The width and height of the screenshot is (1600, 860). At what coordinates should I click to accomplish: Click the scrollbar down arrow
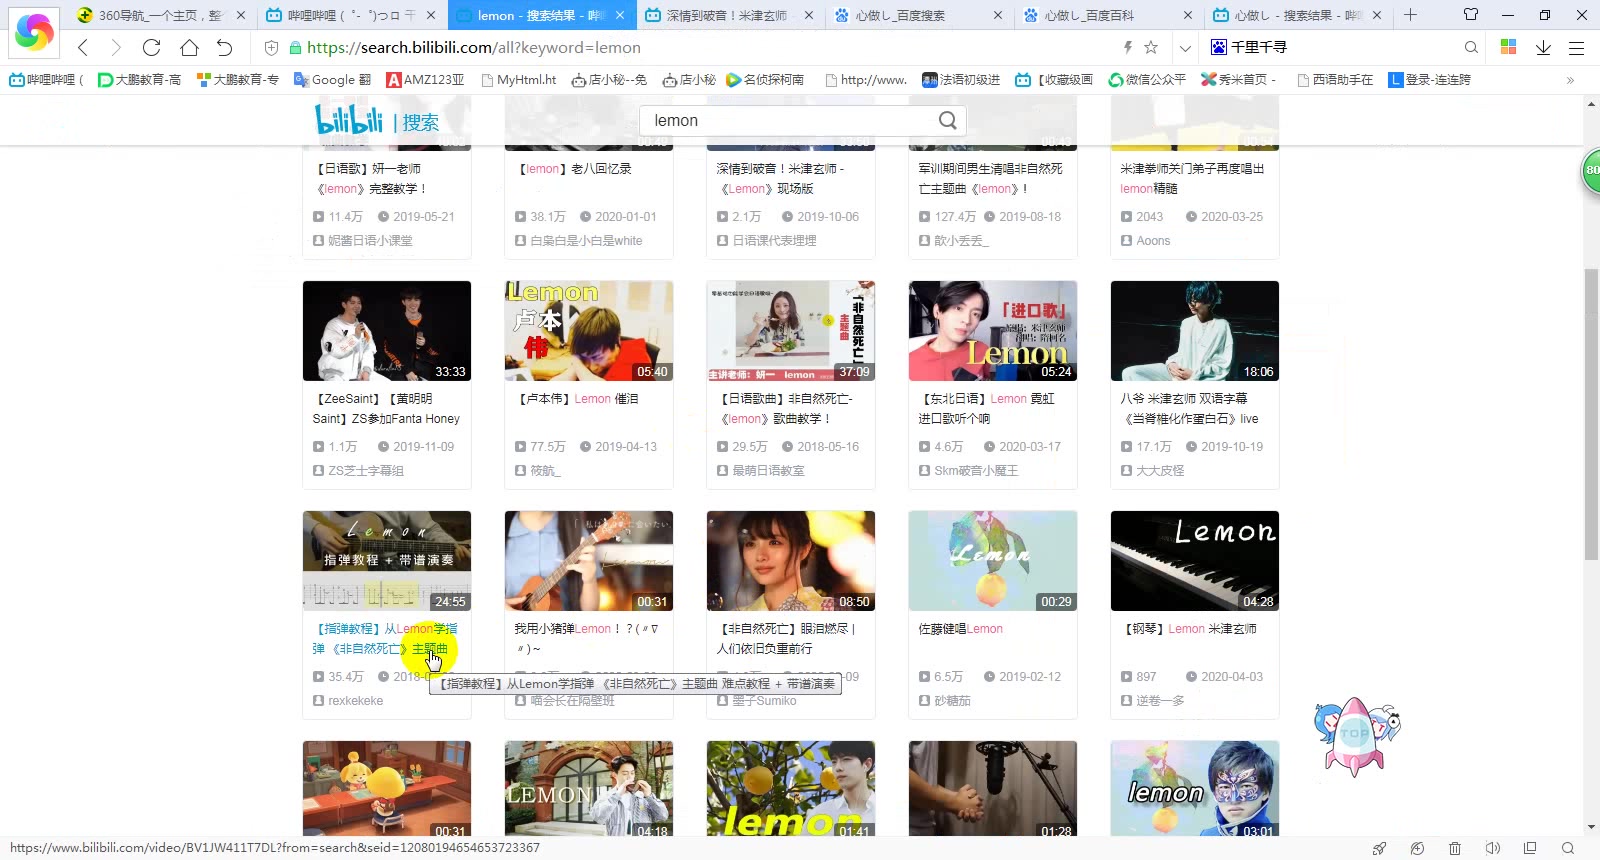tap(1592, 828)
